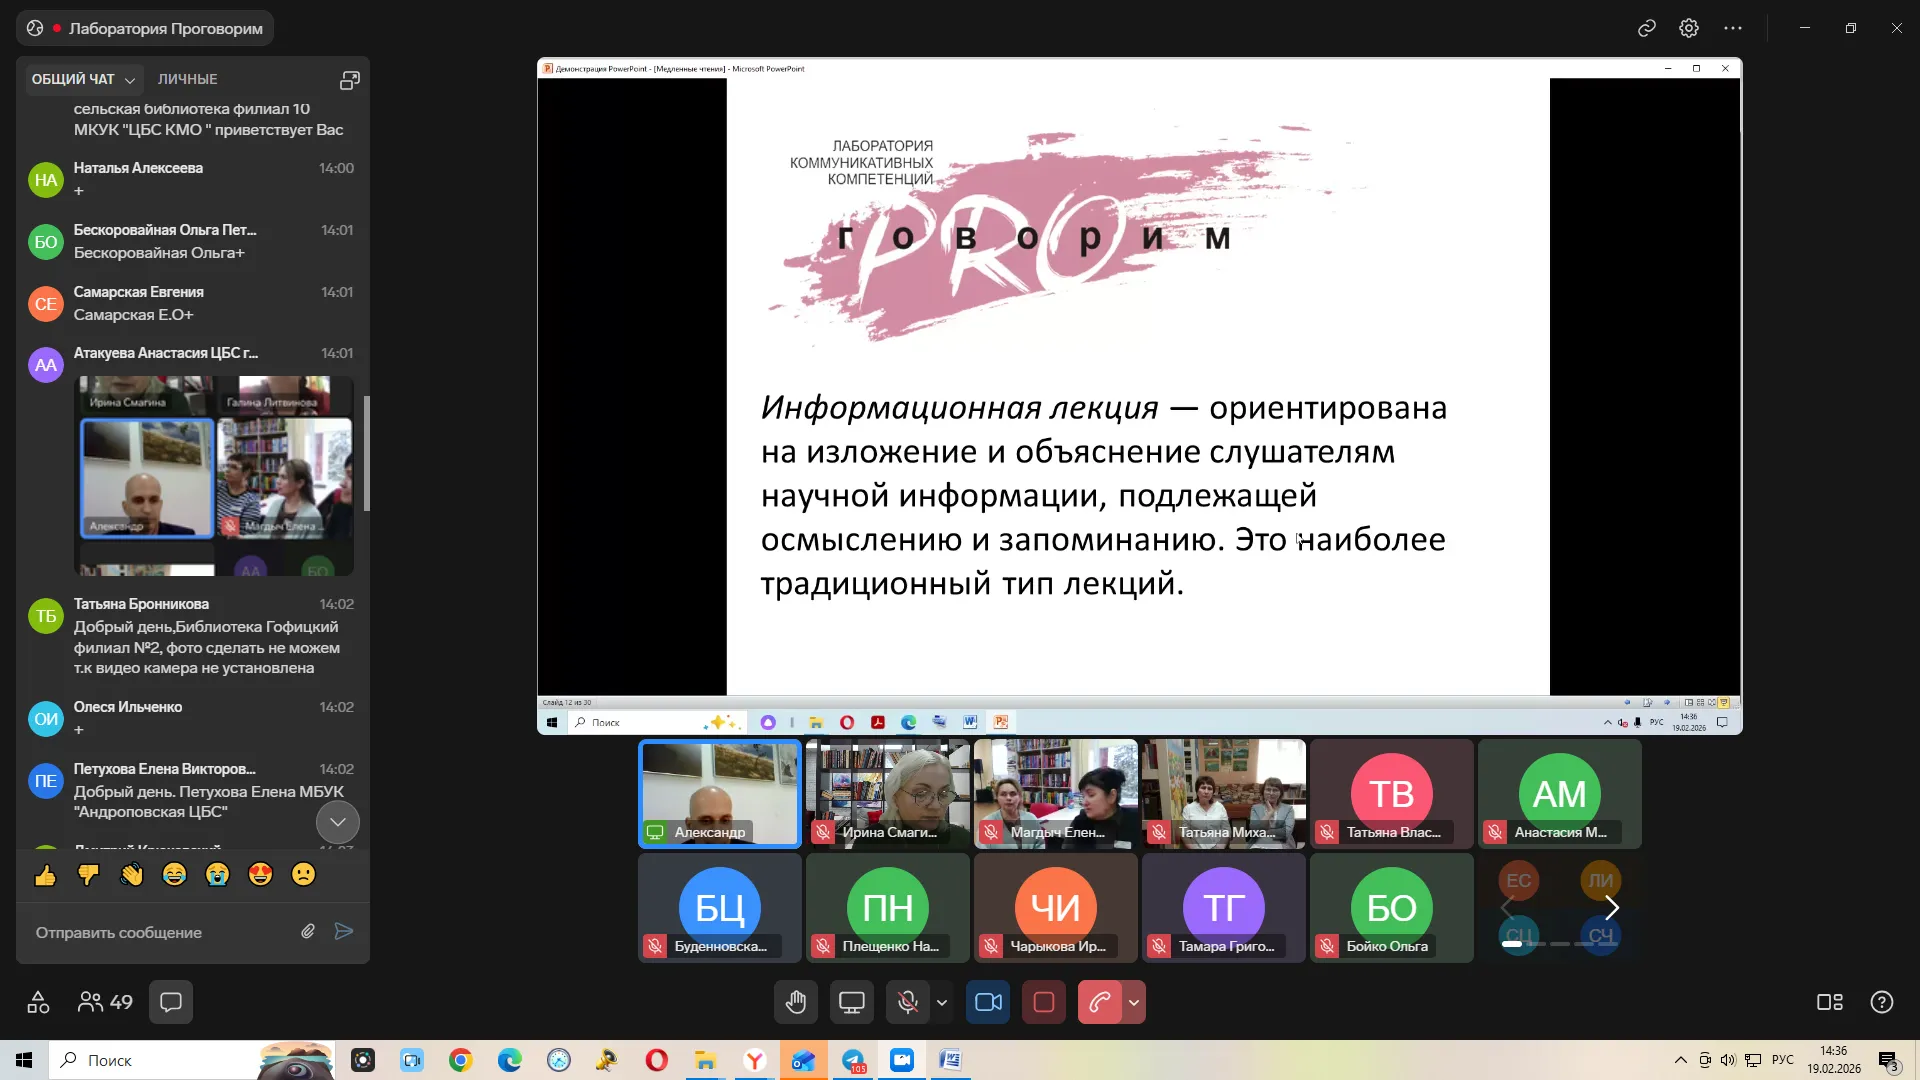Screen dimensions: 1920x1080
Task: Unmute the microphone
Action: pos(908,1002)
